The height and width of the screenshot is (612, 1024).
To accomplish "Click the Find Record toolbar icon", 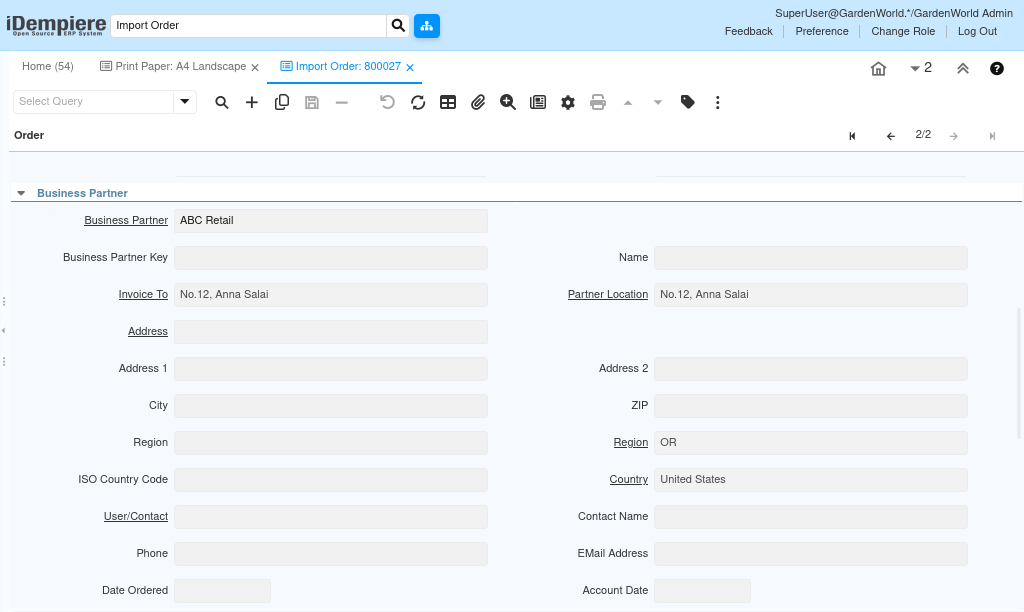I will (x=221, y=103).
